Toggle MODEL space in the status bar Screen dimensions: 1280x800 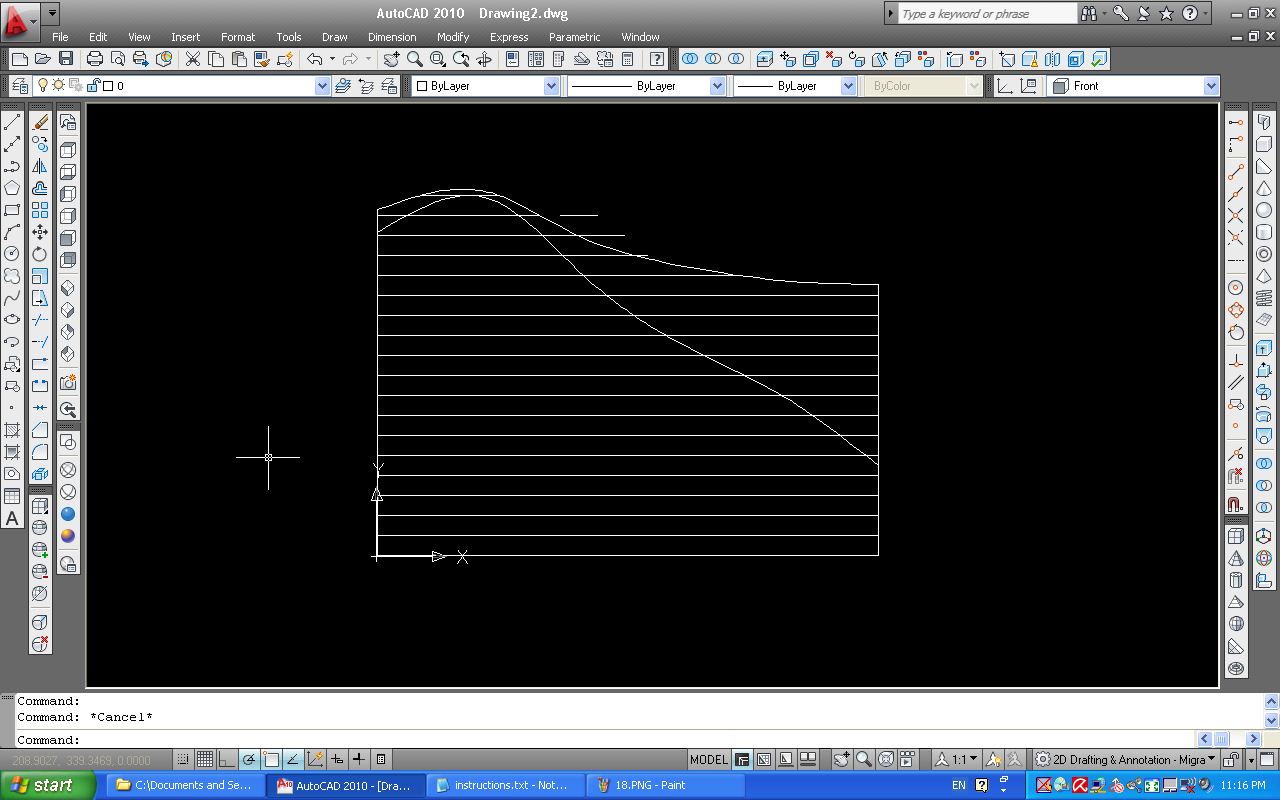point(708,759)
